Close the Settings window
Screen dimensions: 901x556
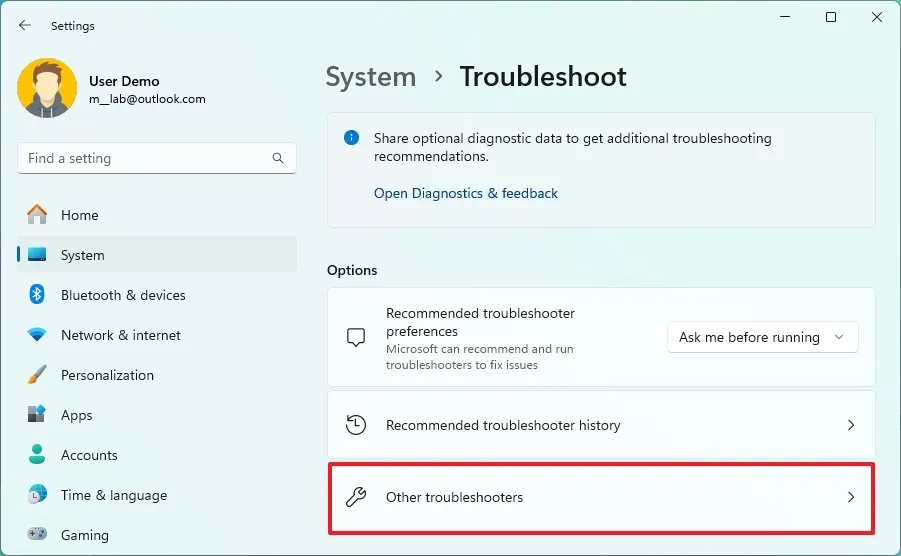[x=877, y=17]
